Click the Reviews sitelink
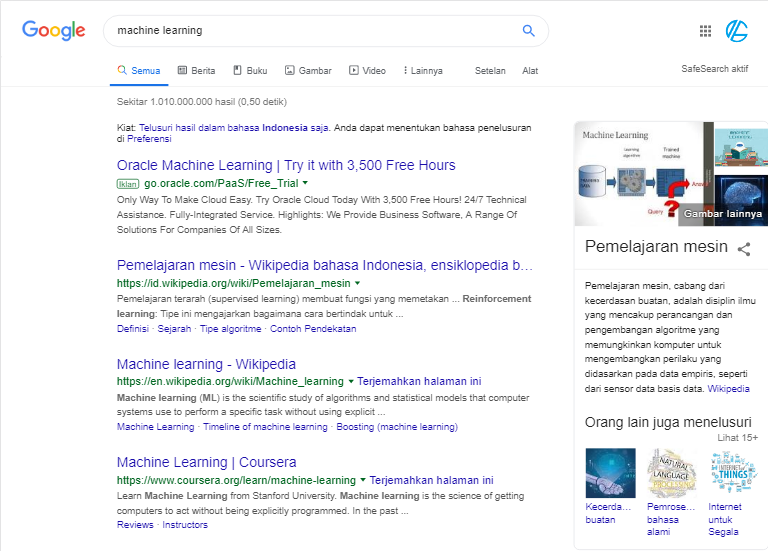 click(135, 525)
